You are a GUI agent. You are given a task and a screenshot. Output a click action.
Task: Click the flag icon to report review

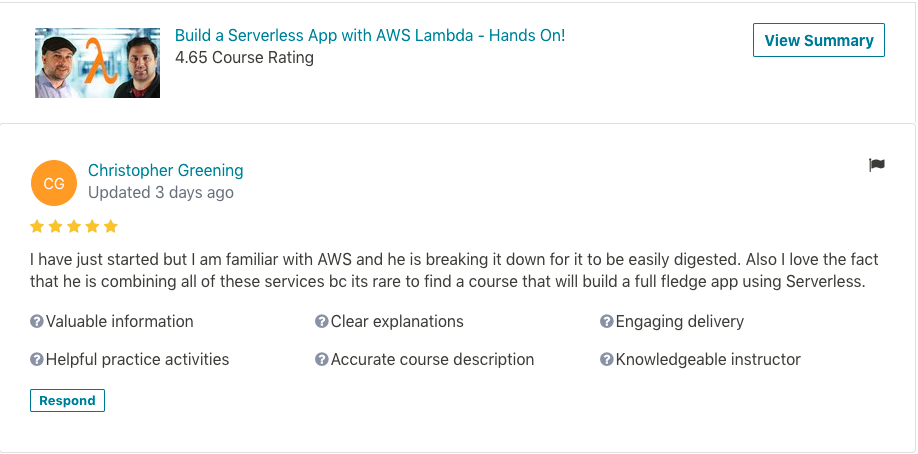point(877,165)
